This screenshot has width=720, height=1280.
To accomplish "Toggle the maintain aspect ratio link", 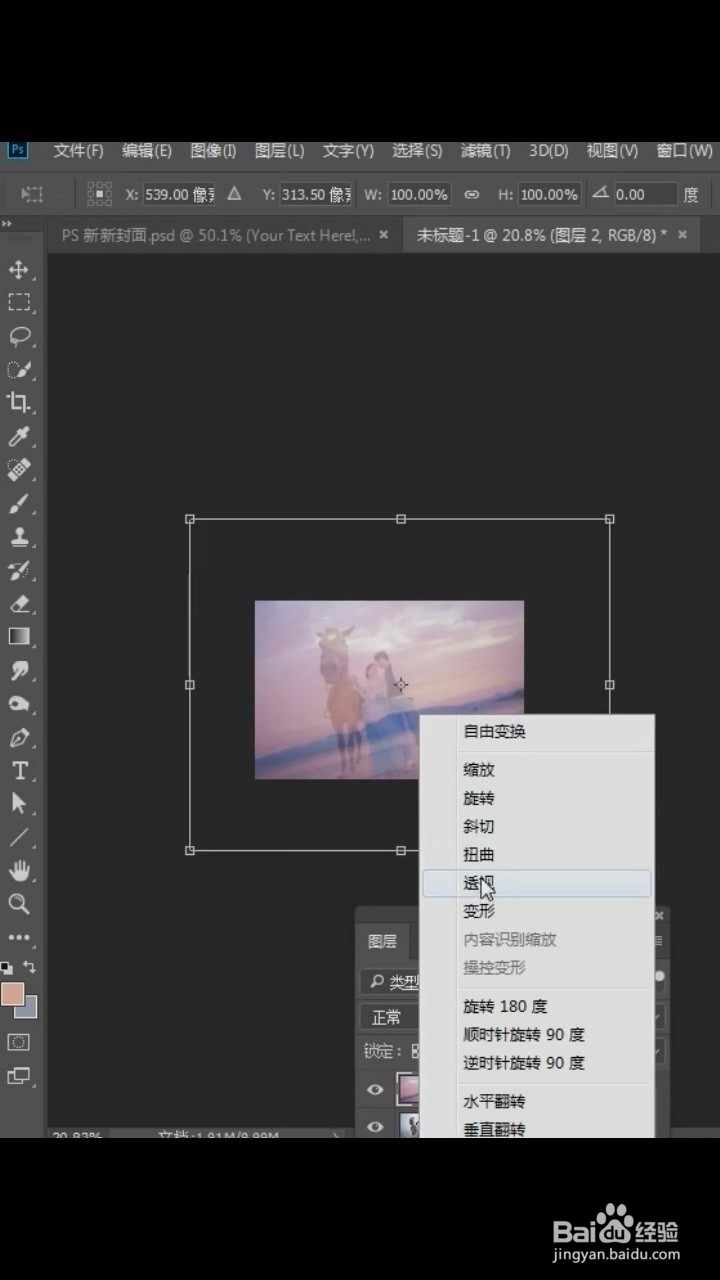I will [472, 194].
